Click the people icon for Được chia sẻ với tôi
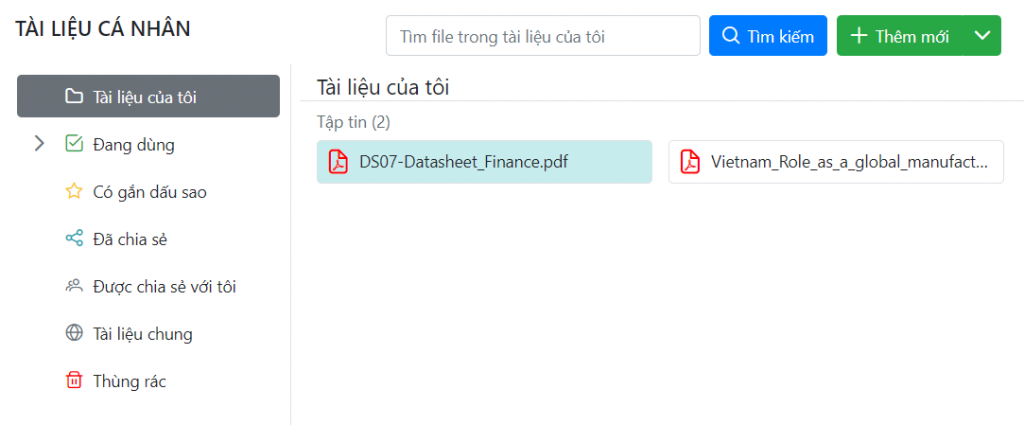This screenshot has height=425, width=1024. pyautogui.click(x=74, y=286)
